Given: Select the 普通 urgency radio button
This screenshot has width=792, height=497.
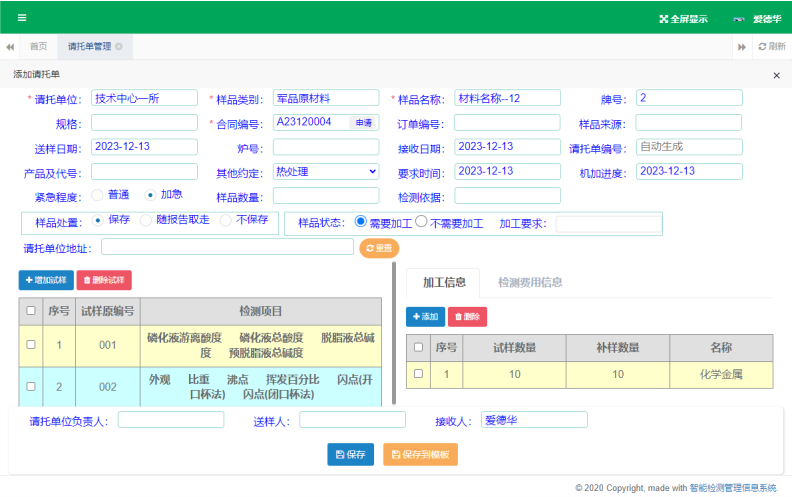Looking at the screenshot, I should pos(97,195).
